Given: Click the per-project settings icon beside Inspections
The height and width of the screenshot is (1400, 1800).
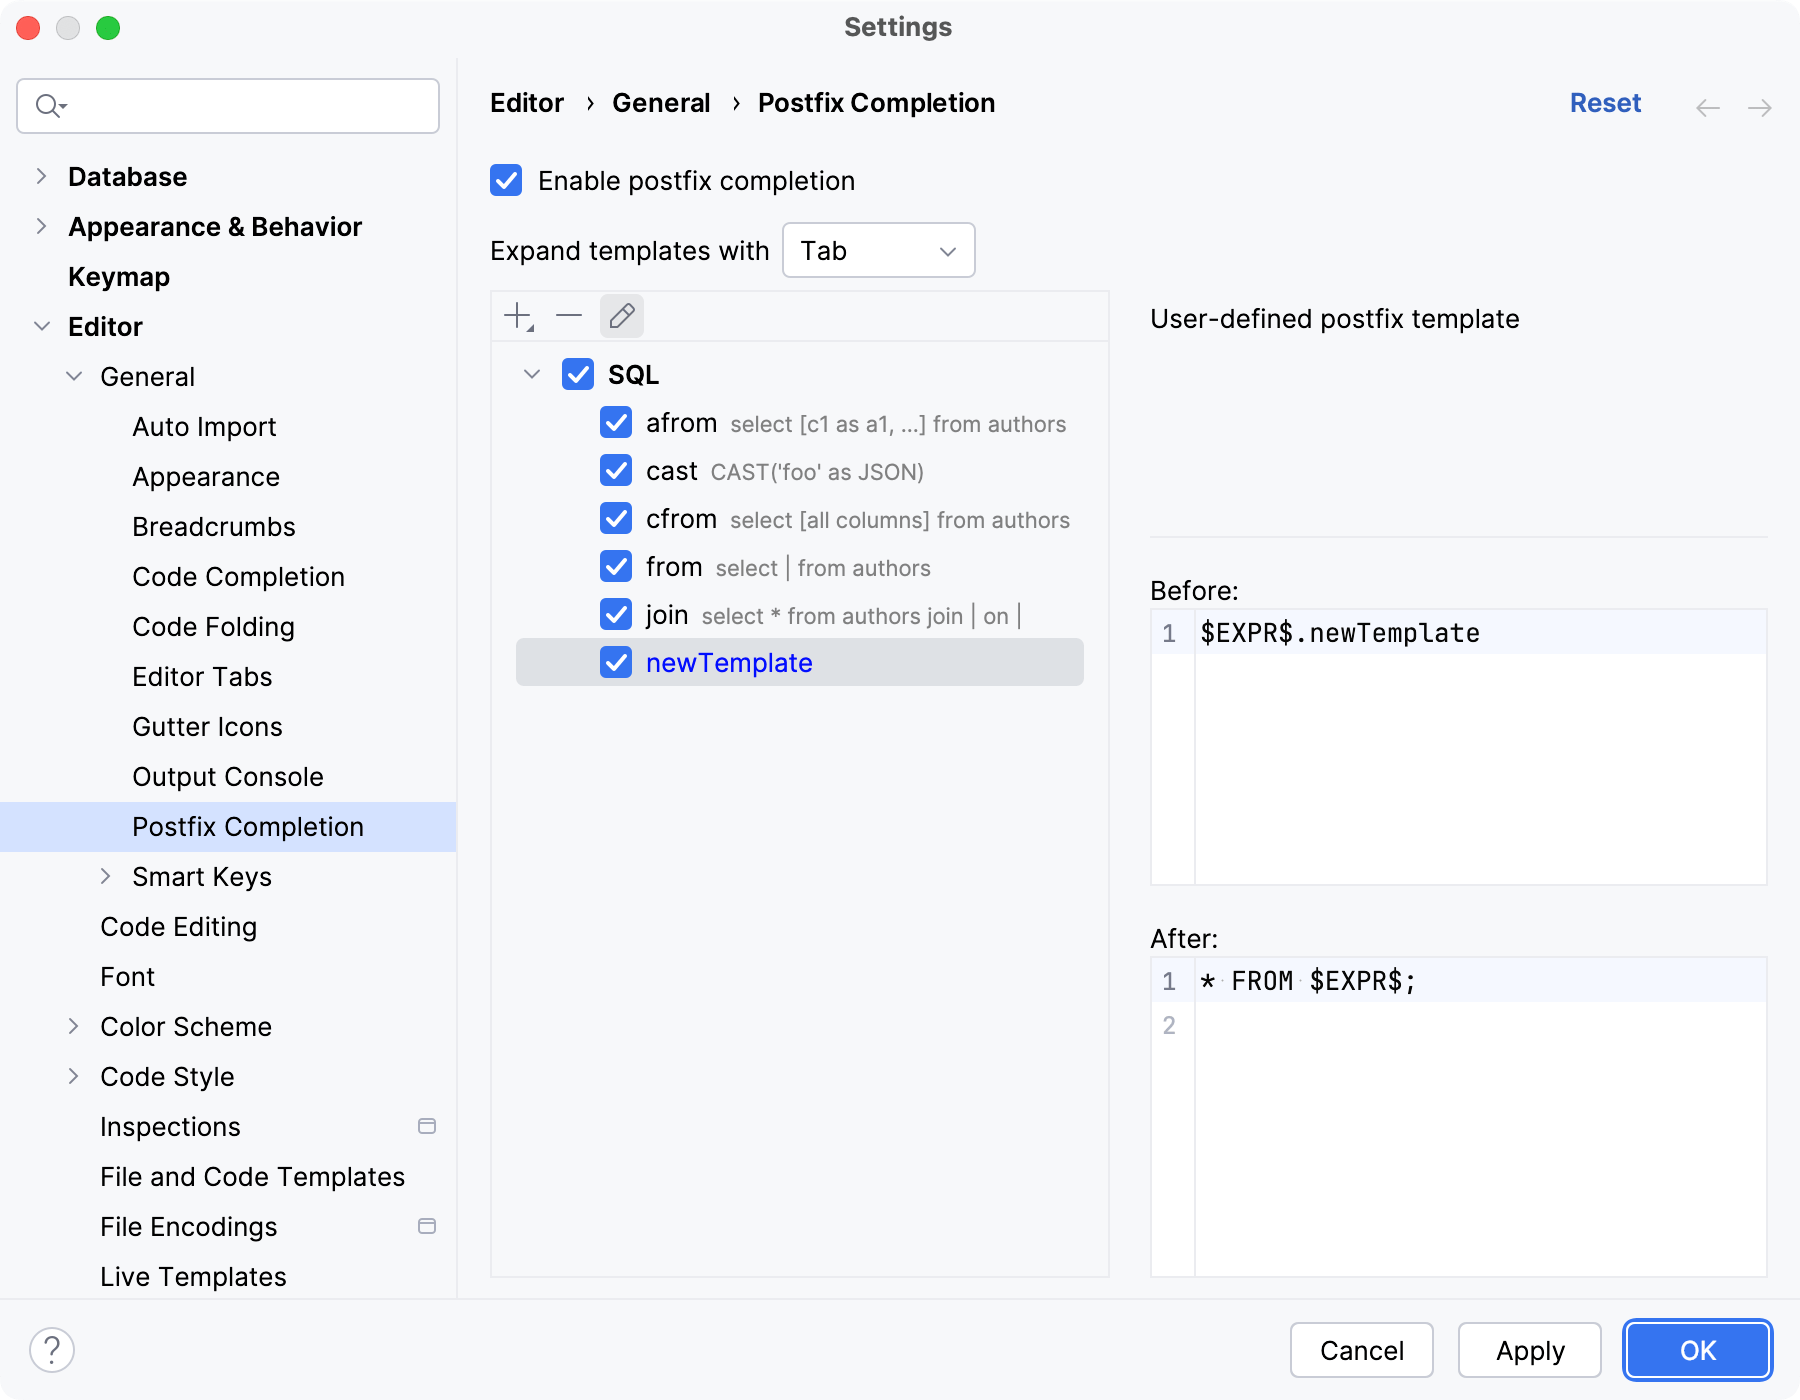Looking at the screenshot, I should pyautogui.click(x=428, y=1126).
